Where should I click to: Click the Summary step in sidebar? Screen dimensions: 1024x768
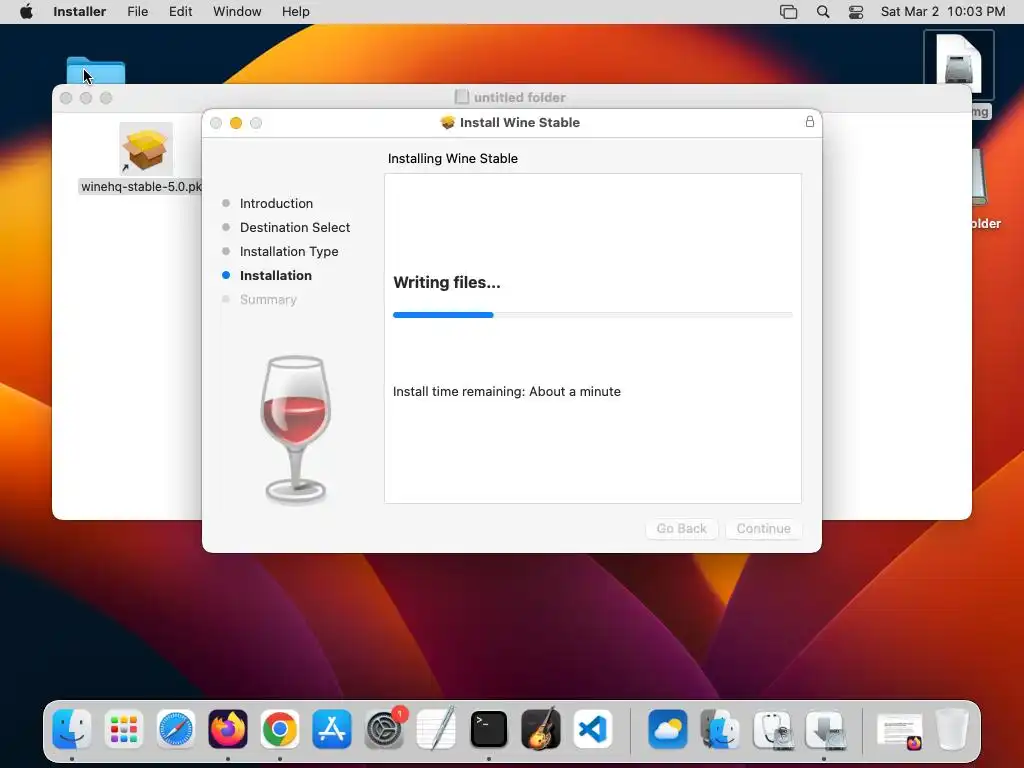click(268, 300)
